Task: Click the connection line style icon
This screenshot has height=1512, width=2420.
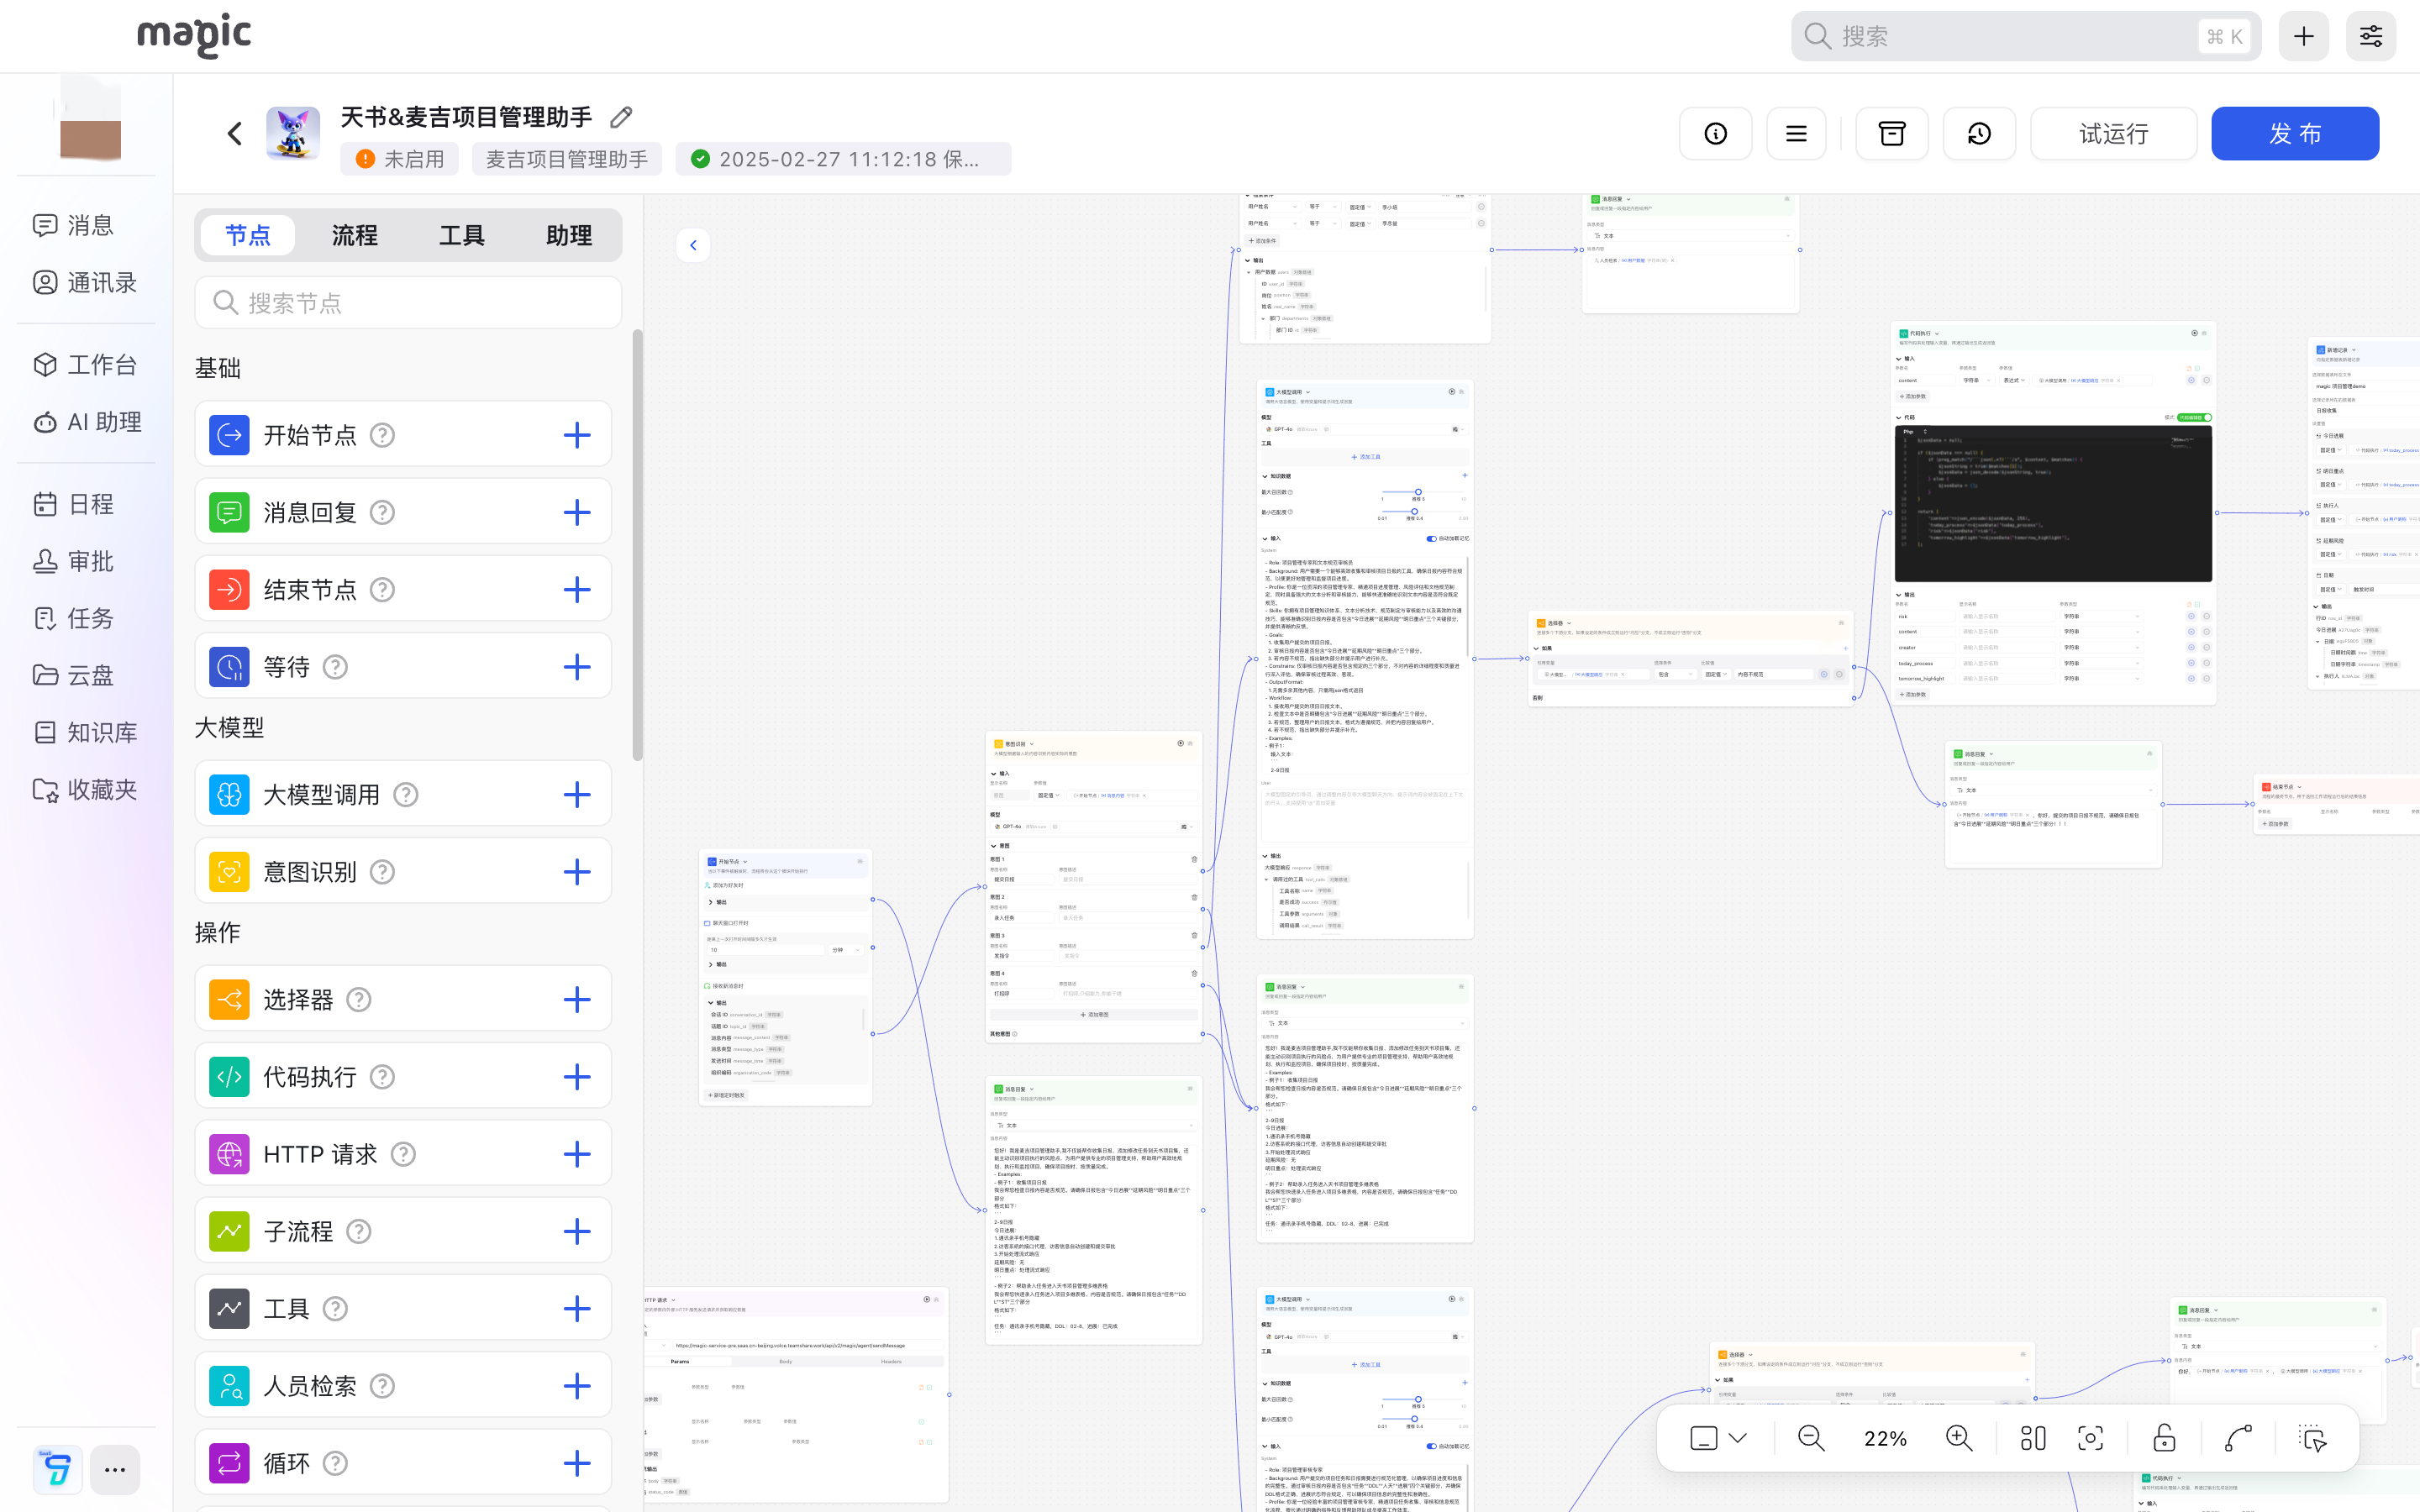Action: click(x=2238, y=1438)
